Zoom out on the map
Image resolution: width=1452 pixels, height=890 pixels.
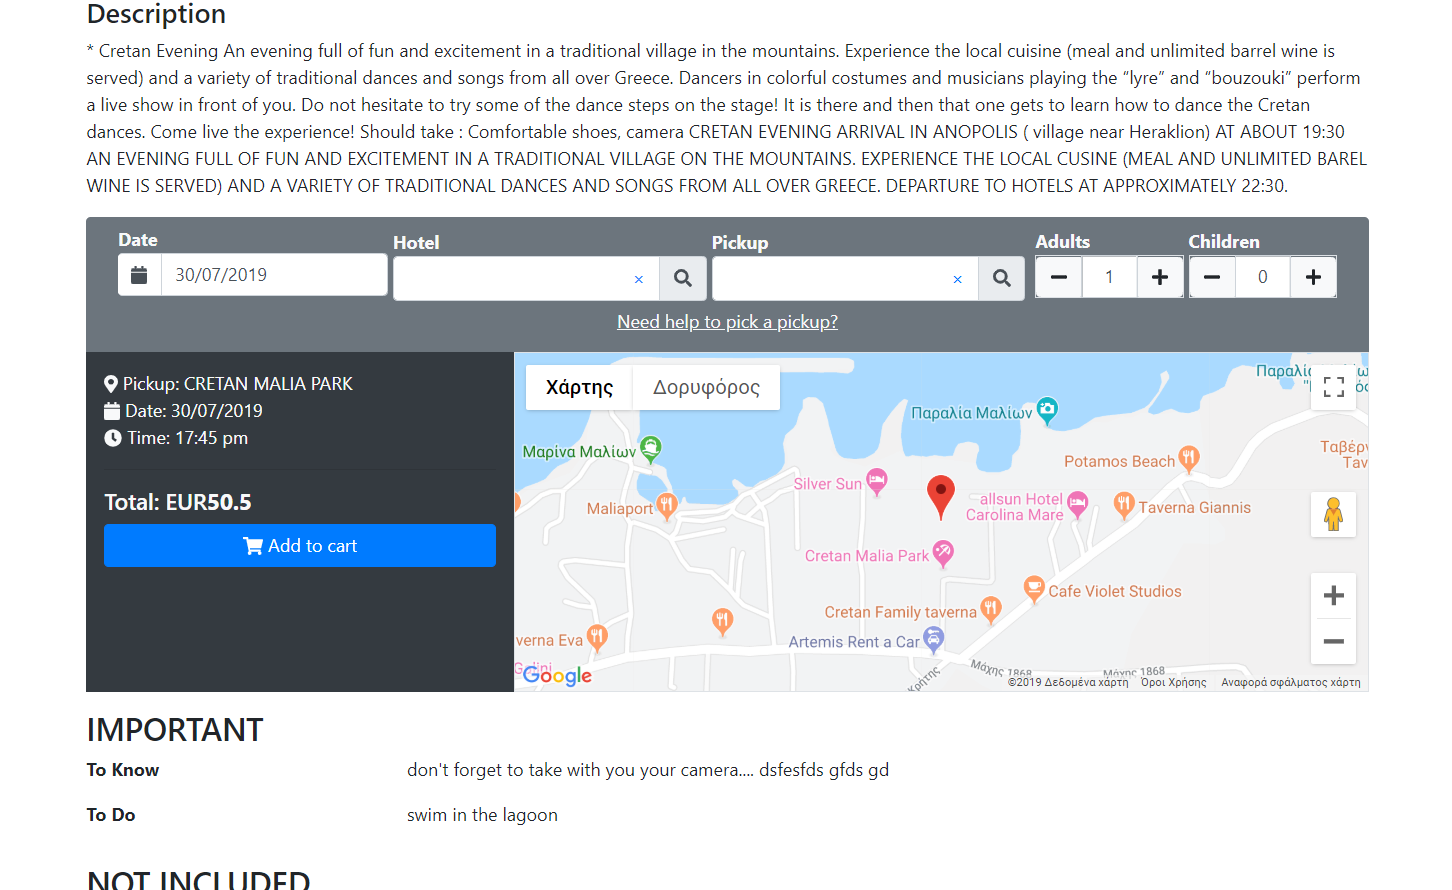coord(1333,641)
